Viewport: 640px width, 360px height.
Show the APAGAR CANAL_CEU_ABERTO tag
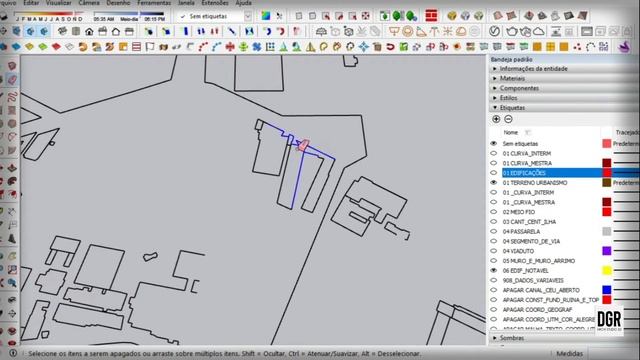click(494, 290)
